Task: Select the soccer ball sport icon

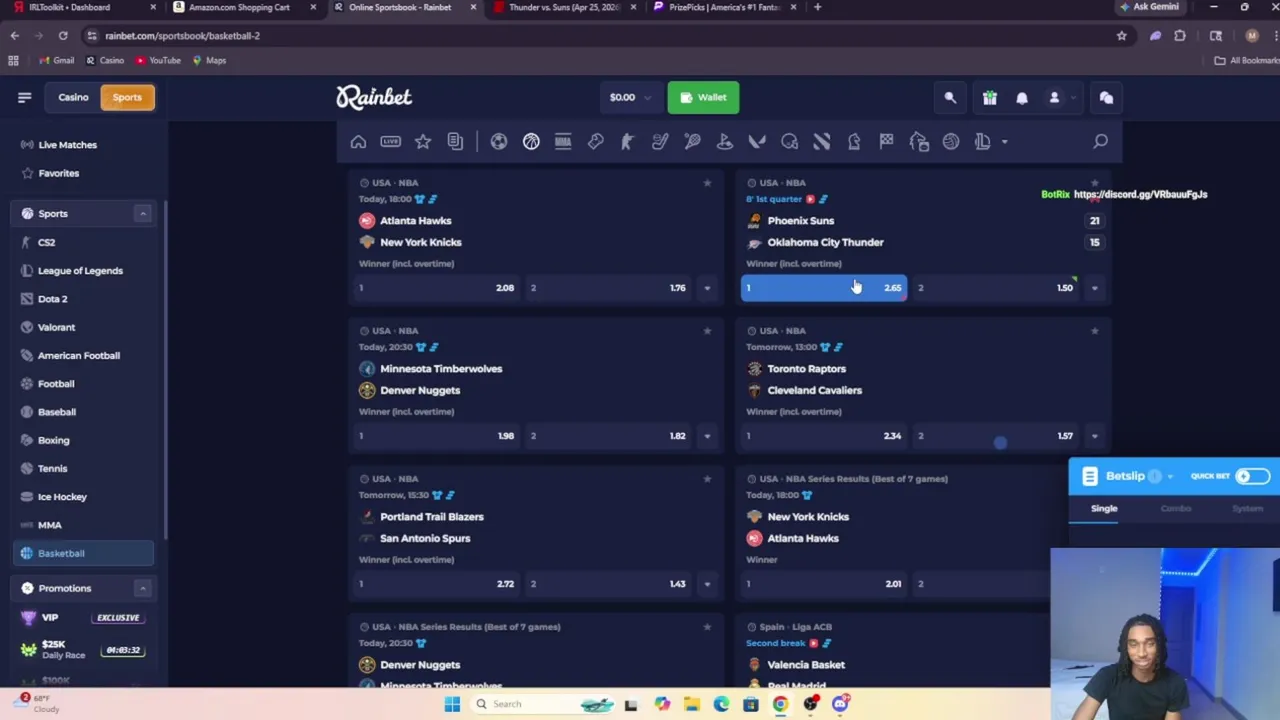Action: point(499,142)
